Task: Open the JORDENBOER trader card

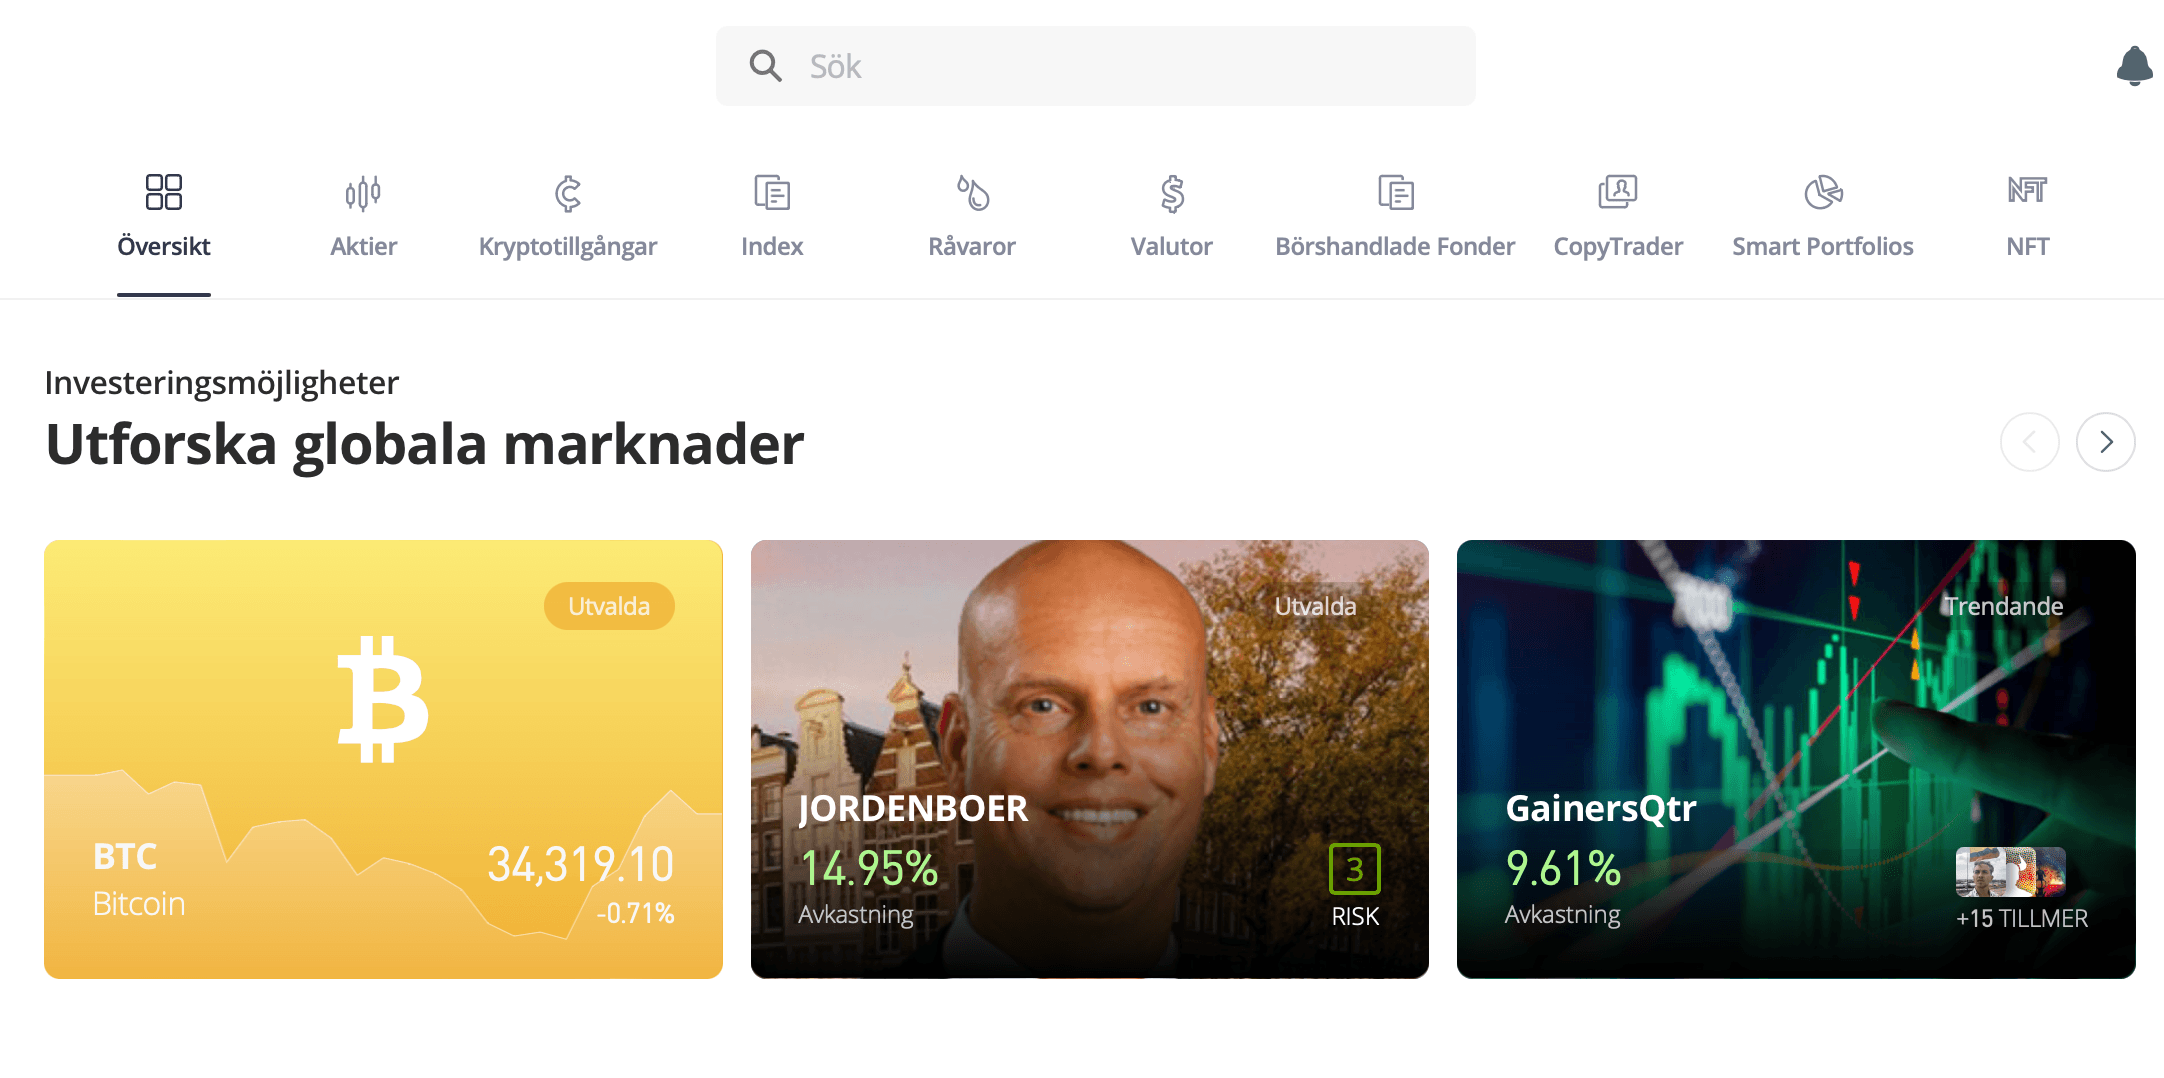Action: click(1089, 759)
